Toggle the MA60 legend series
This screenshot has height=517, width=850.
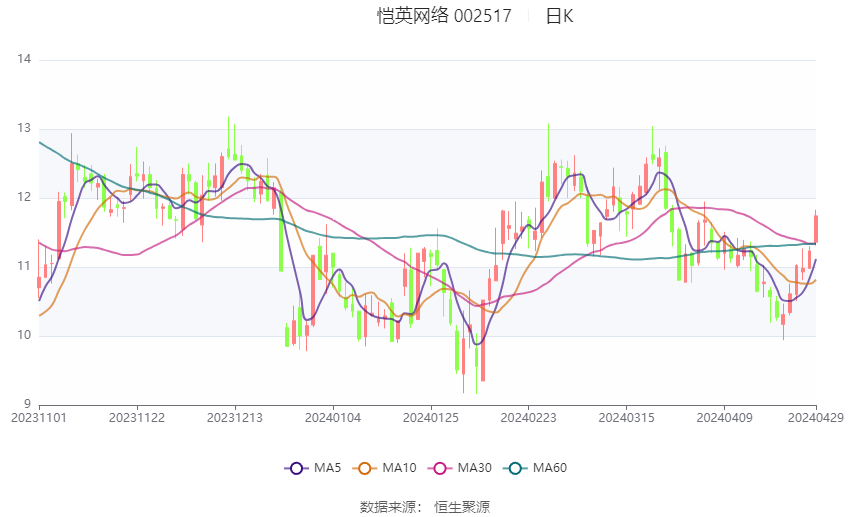tap(535, 468)
